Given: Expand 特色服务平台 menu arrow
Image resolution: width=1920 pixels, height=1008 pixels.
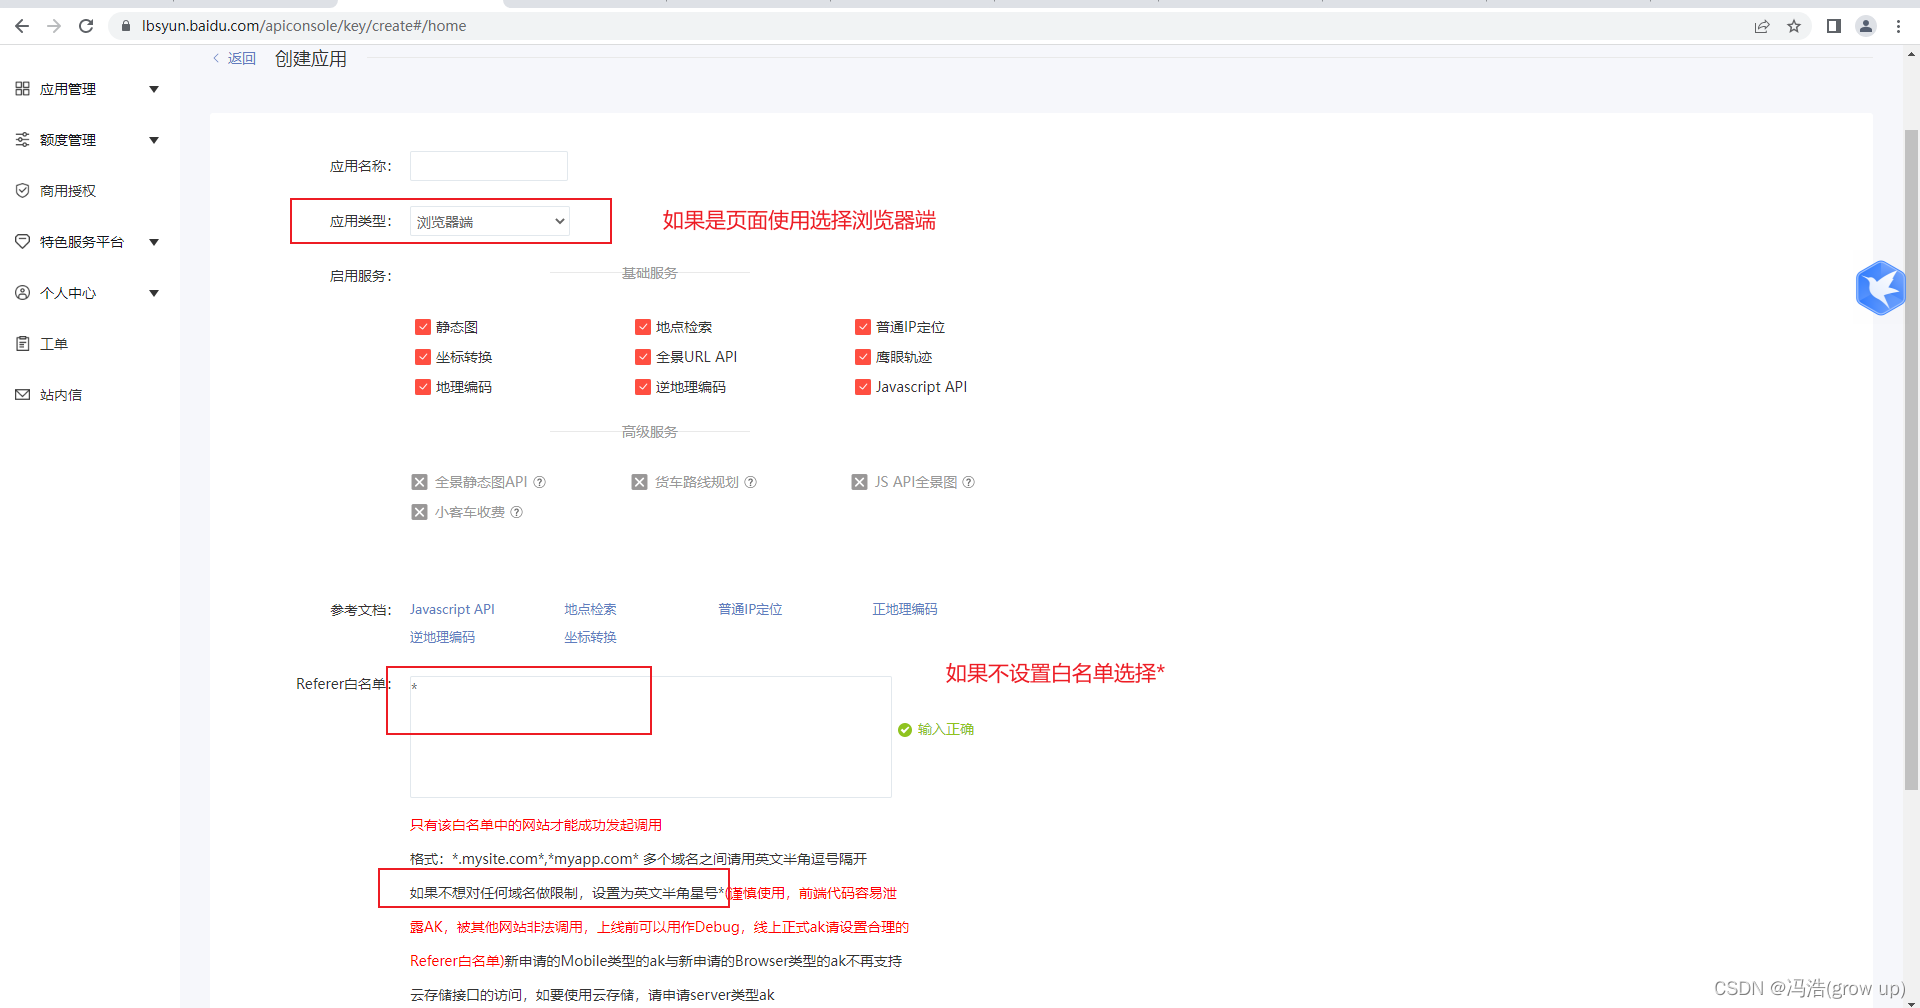Looking at the screenshot, I should tap(154, 242).
